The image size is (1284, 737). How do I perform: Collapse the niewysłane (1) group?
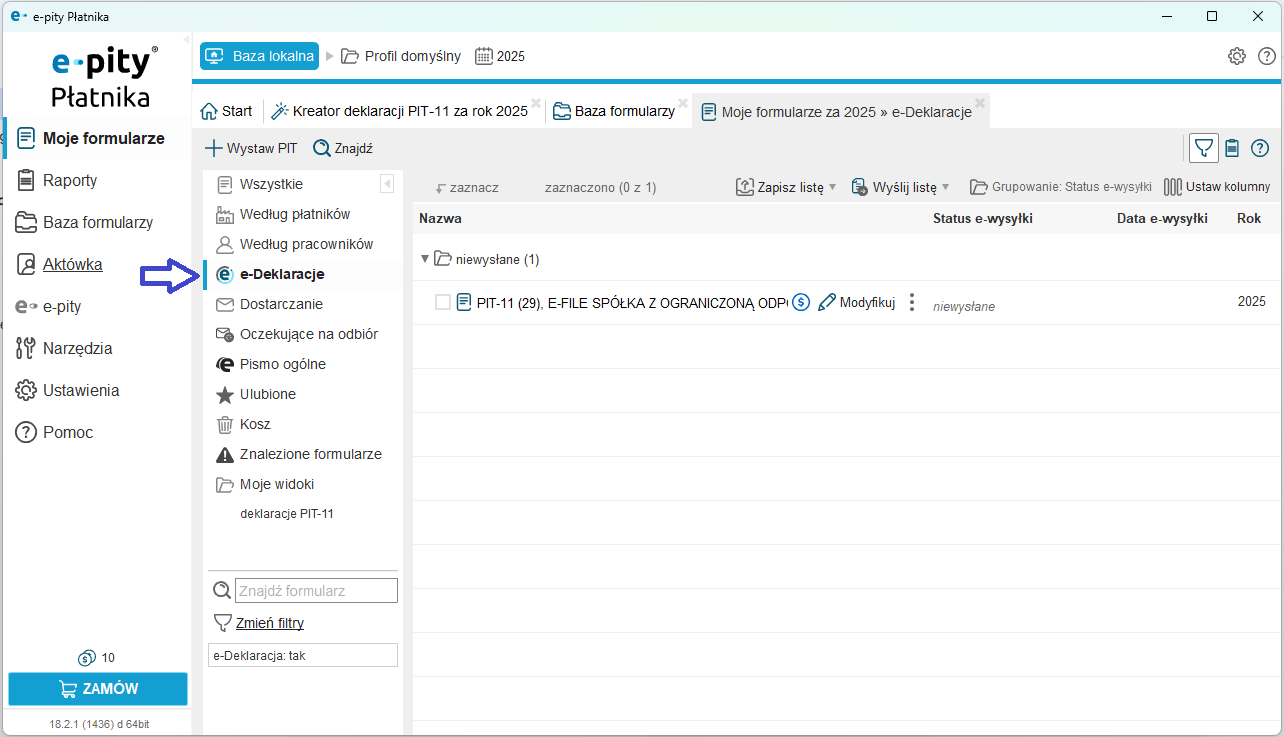425,260
